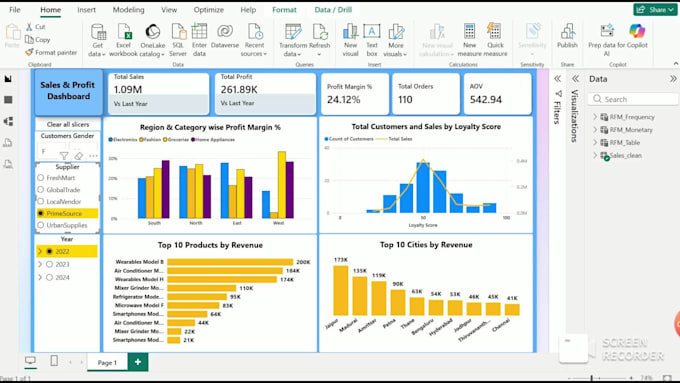The height and width of the screenshot is (383, 680).
Task: Toggle PrimeSource supplier radio button
Action: point(41,213)
